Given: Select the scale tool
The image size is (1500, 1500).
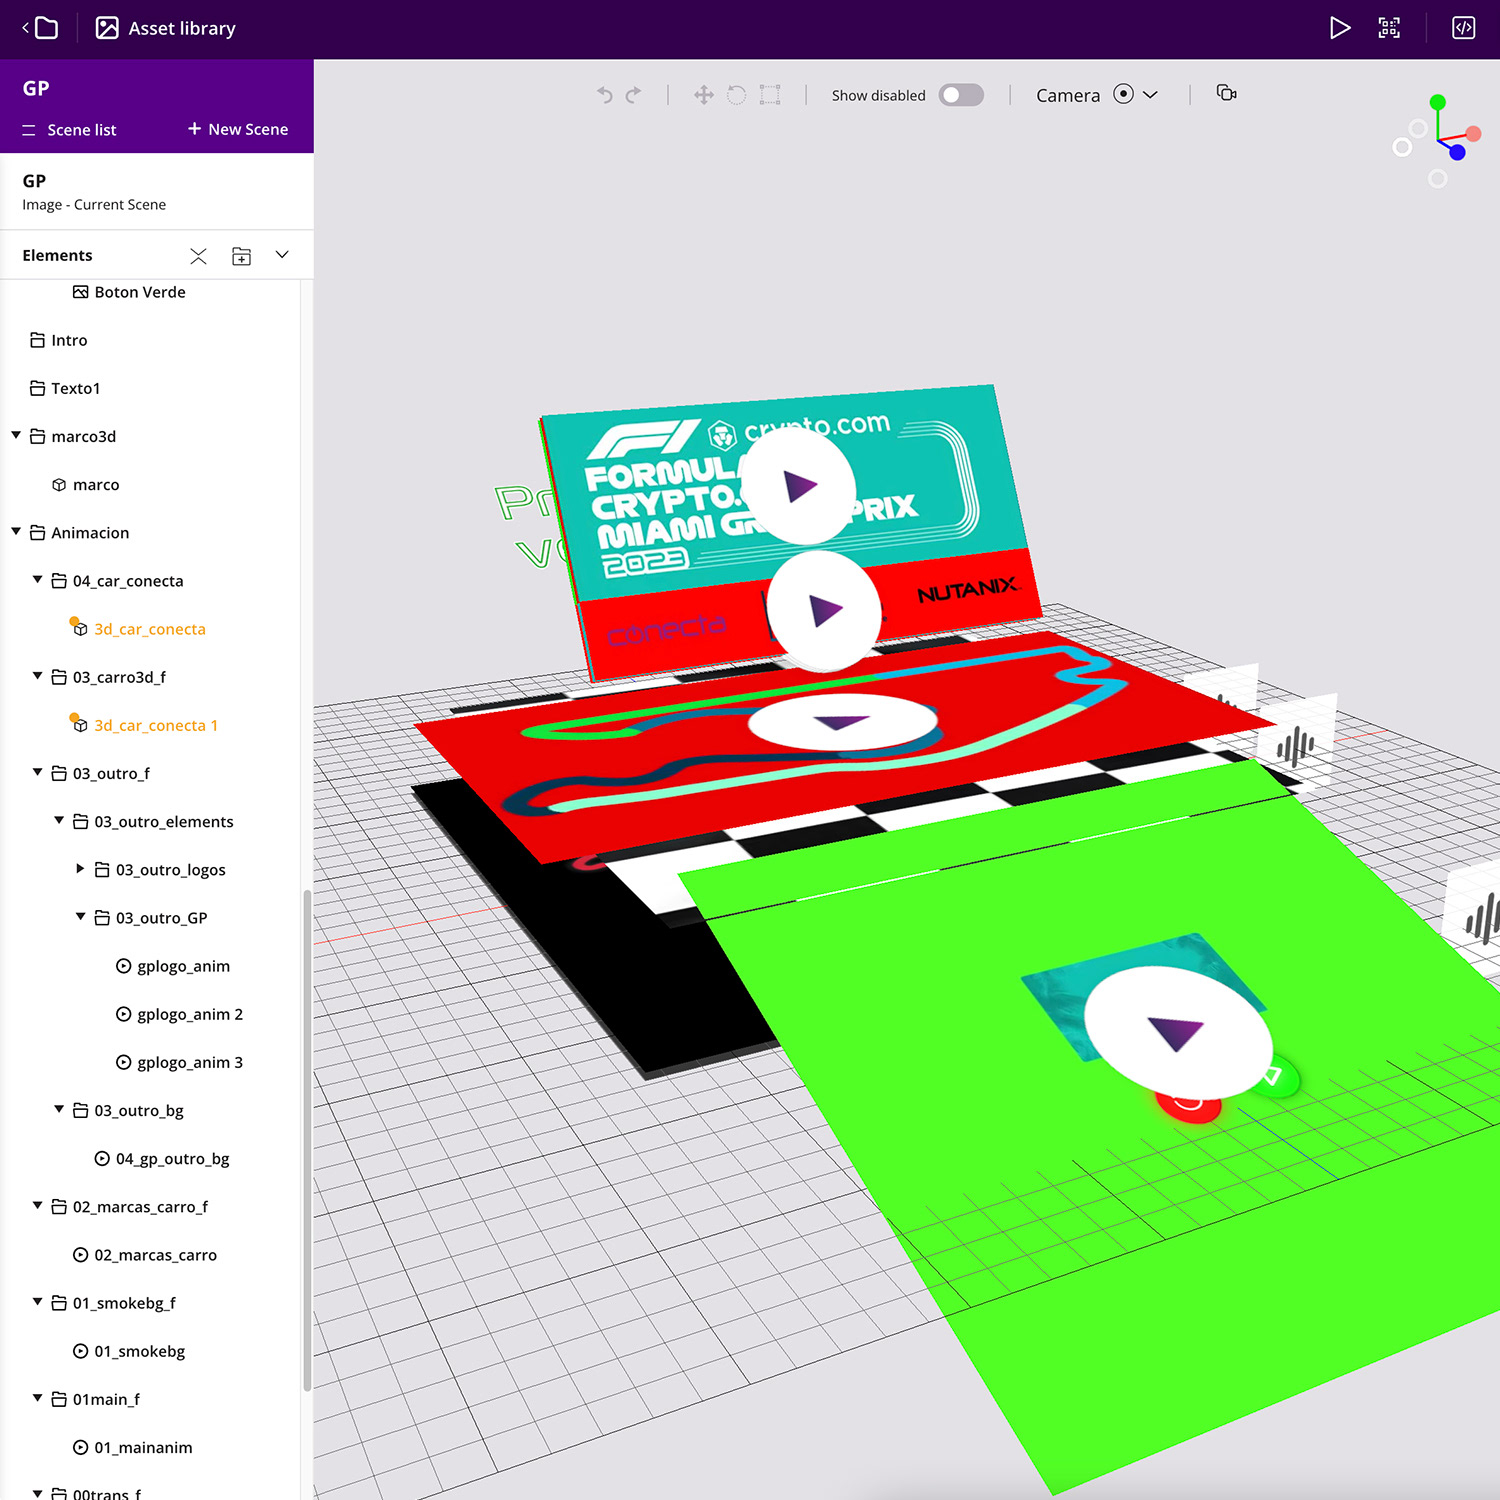Looking at the screenshot, I should click(770, 95).
